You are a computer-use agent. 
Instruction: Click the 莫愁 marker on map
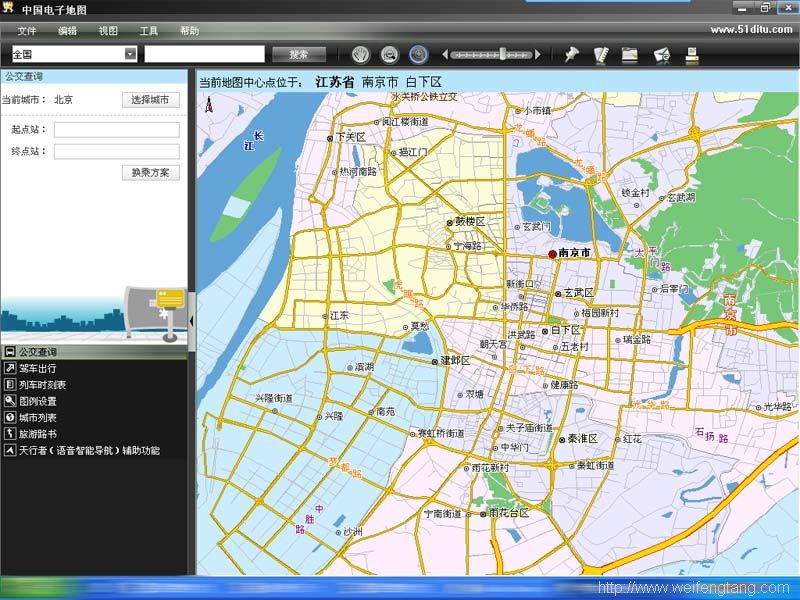[x=406, y=327]
